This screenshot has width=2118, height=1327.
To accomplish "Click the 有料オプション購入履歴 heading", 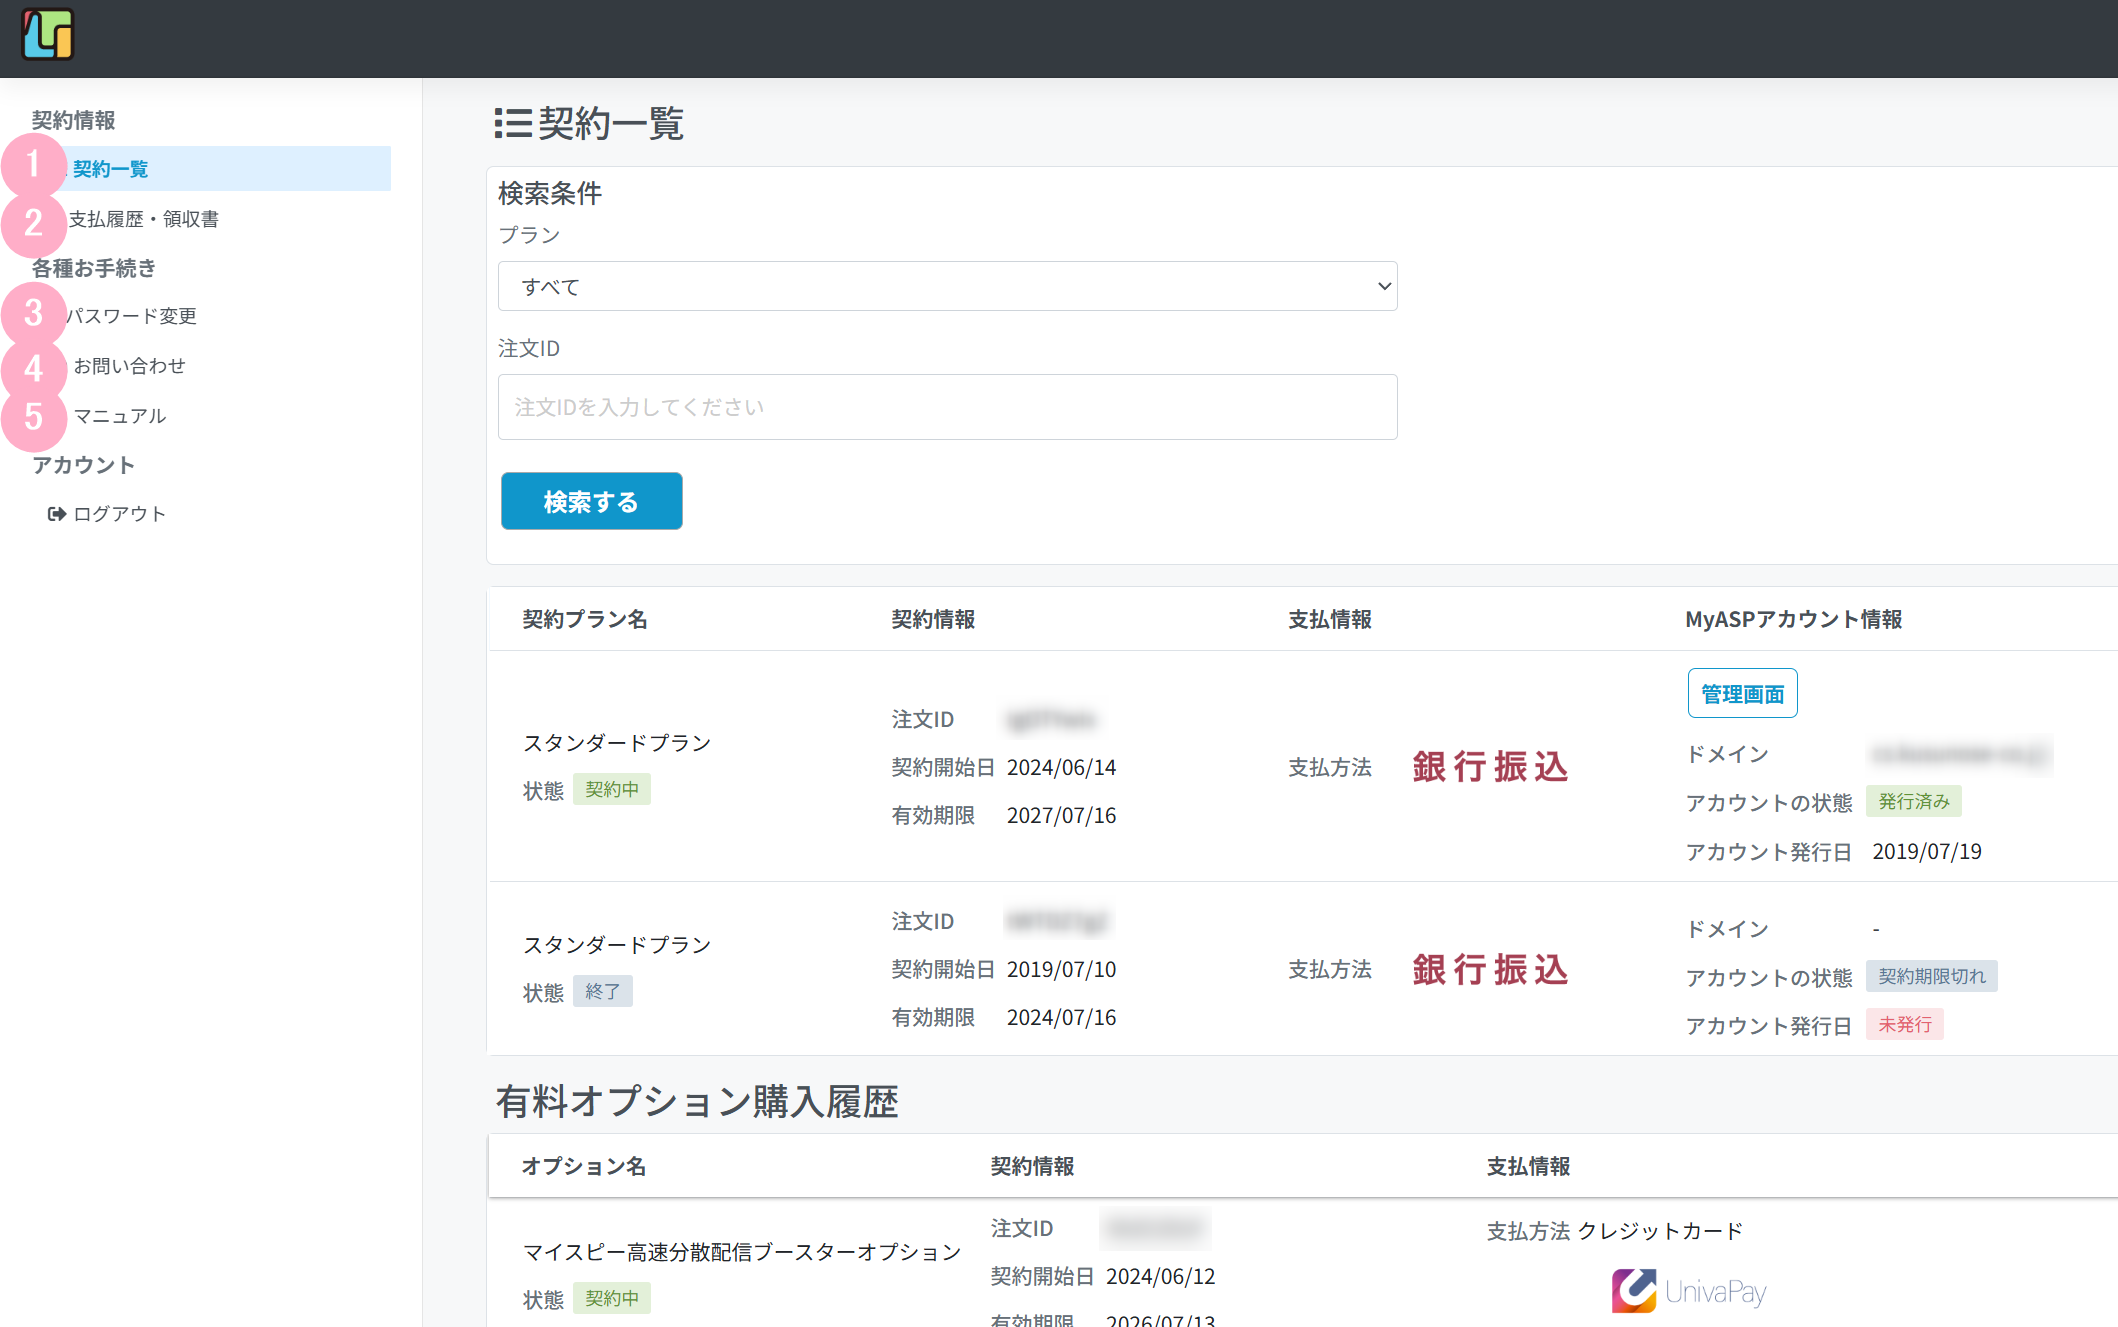I will (697, 1101).
